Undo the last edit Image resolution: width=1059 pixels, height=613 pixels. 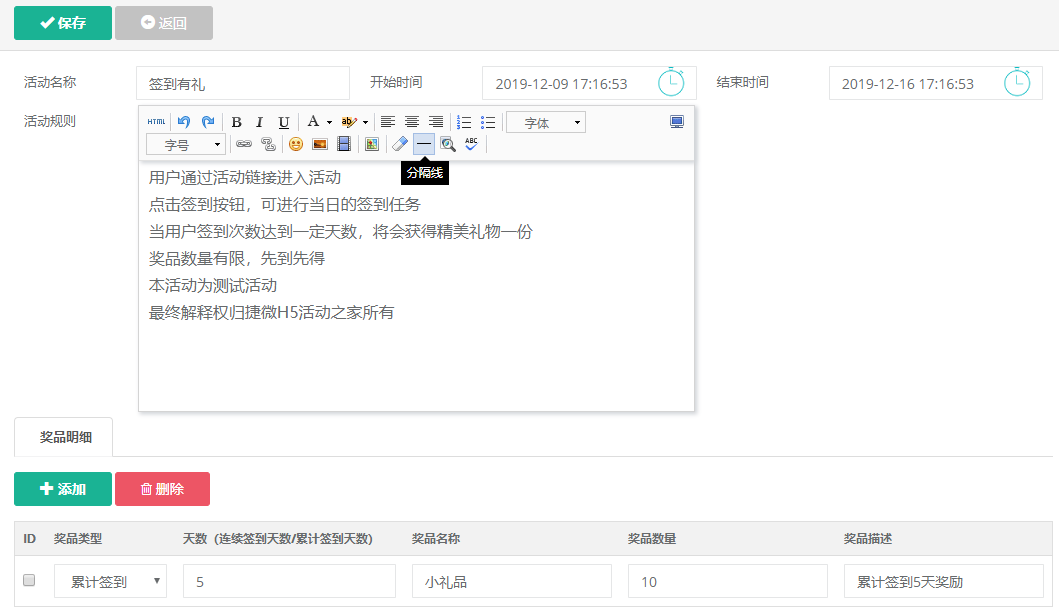(x=184, y=122)
